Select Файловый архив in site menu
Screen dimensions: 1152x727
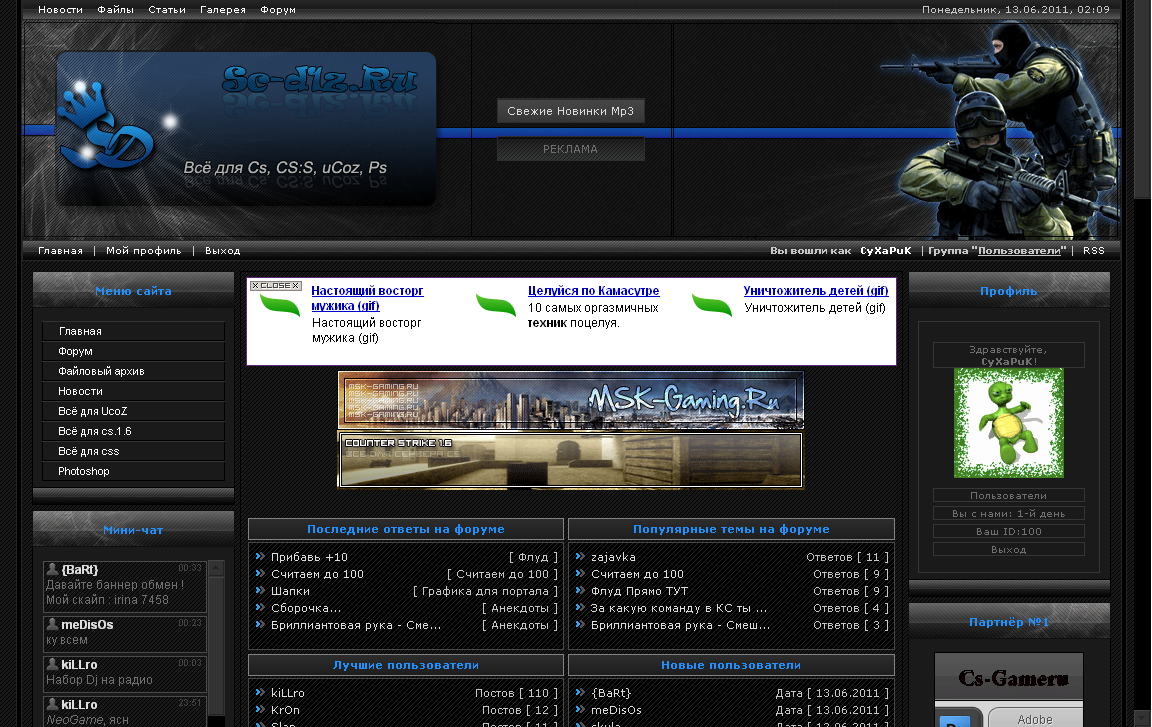[x=133, y=371]
